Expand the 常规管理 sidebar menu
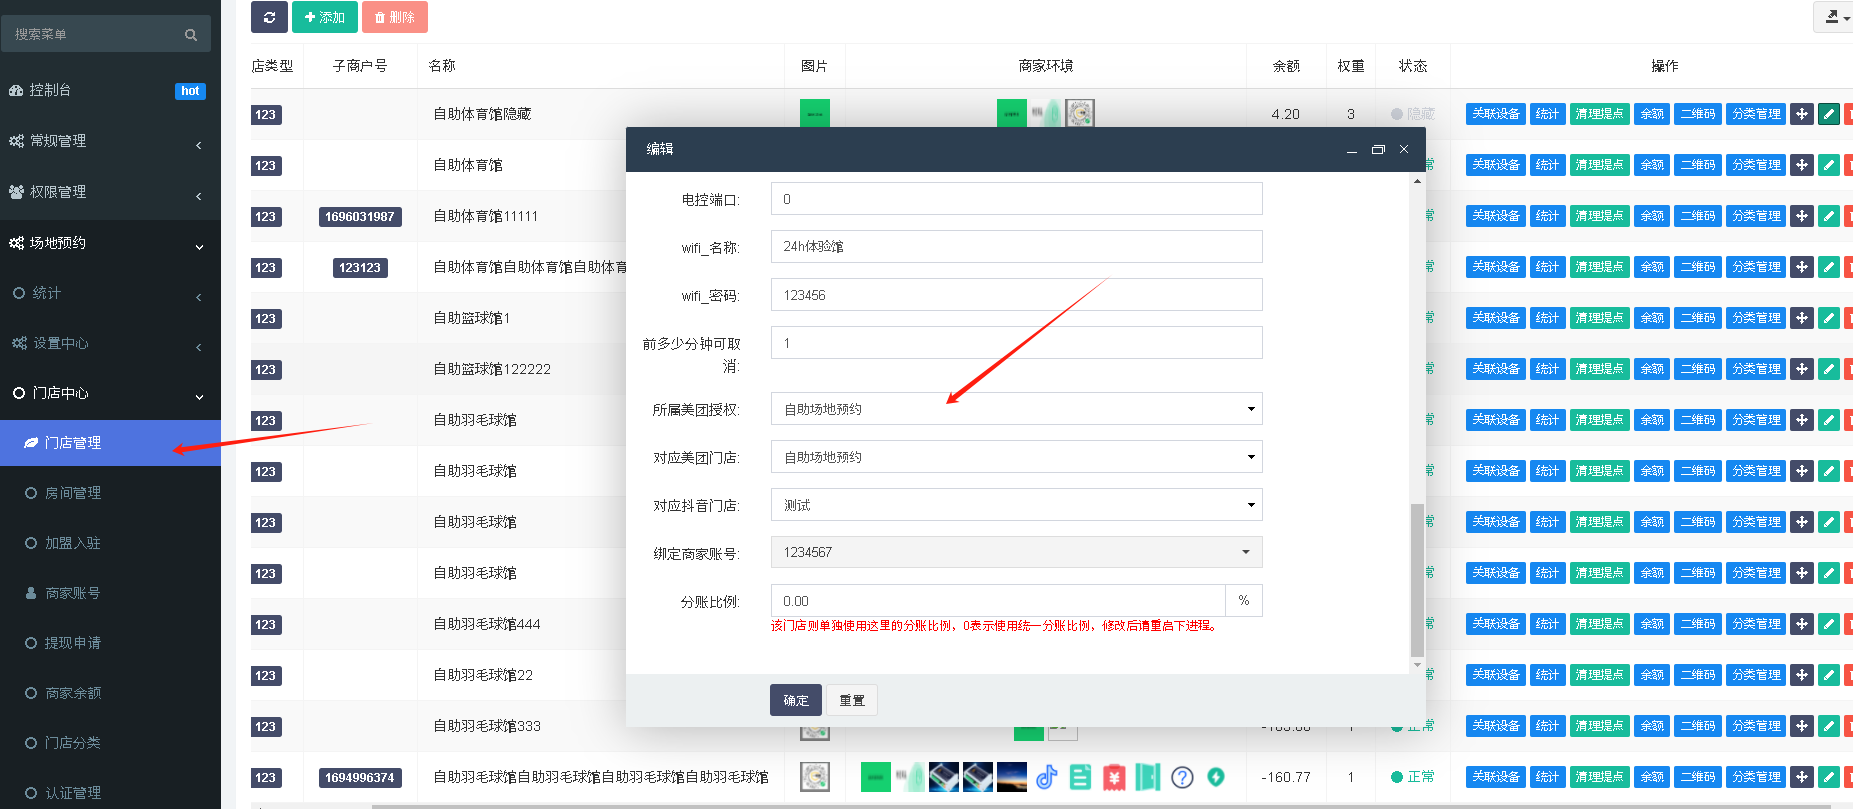 pos(110,141)
